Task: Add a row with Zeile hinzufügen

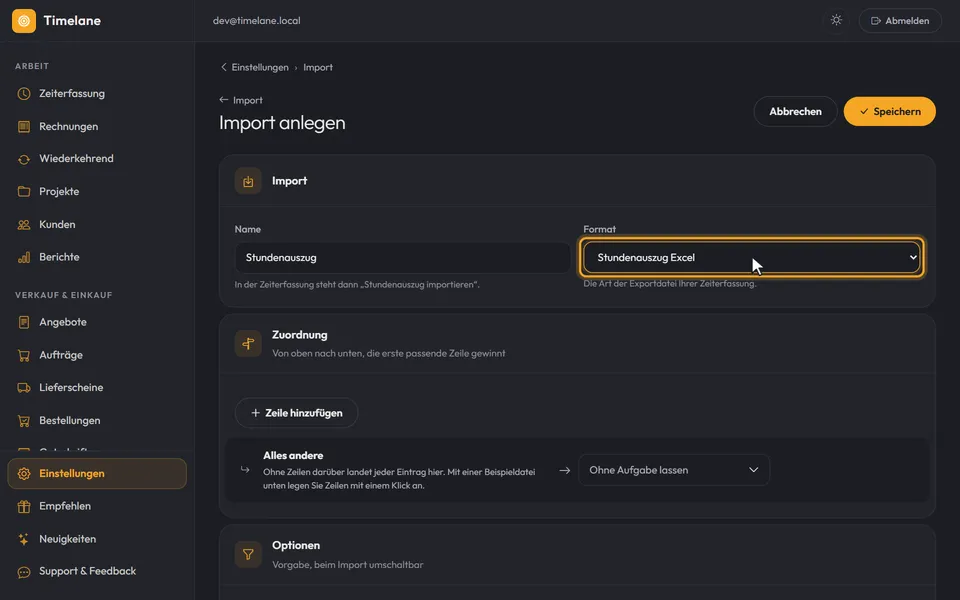Action: click(296, 413)
